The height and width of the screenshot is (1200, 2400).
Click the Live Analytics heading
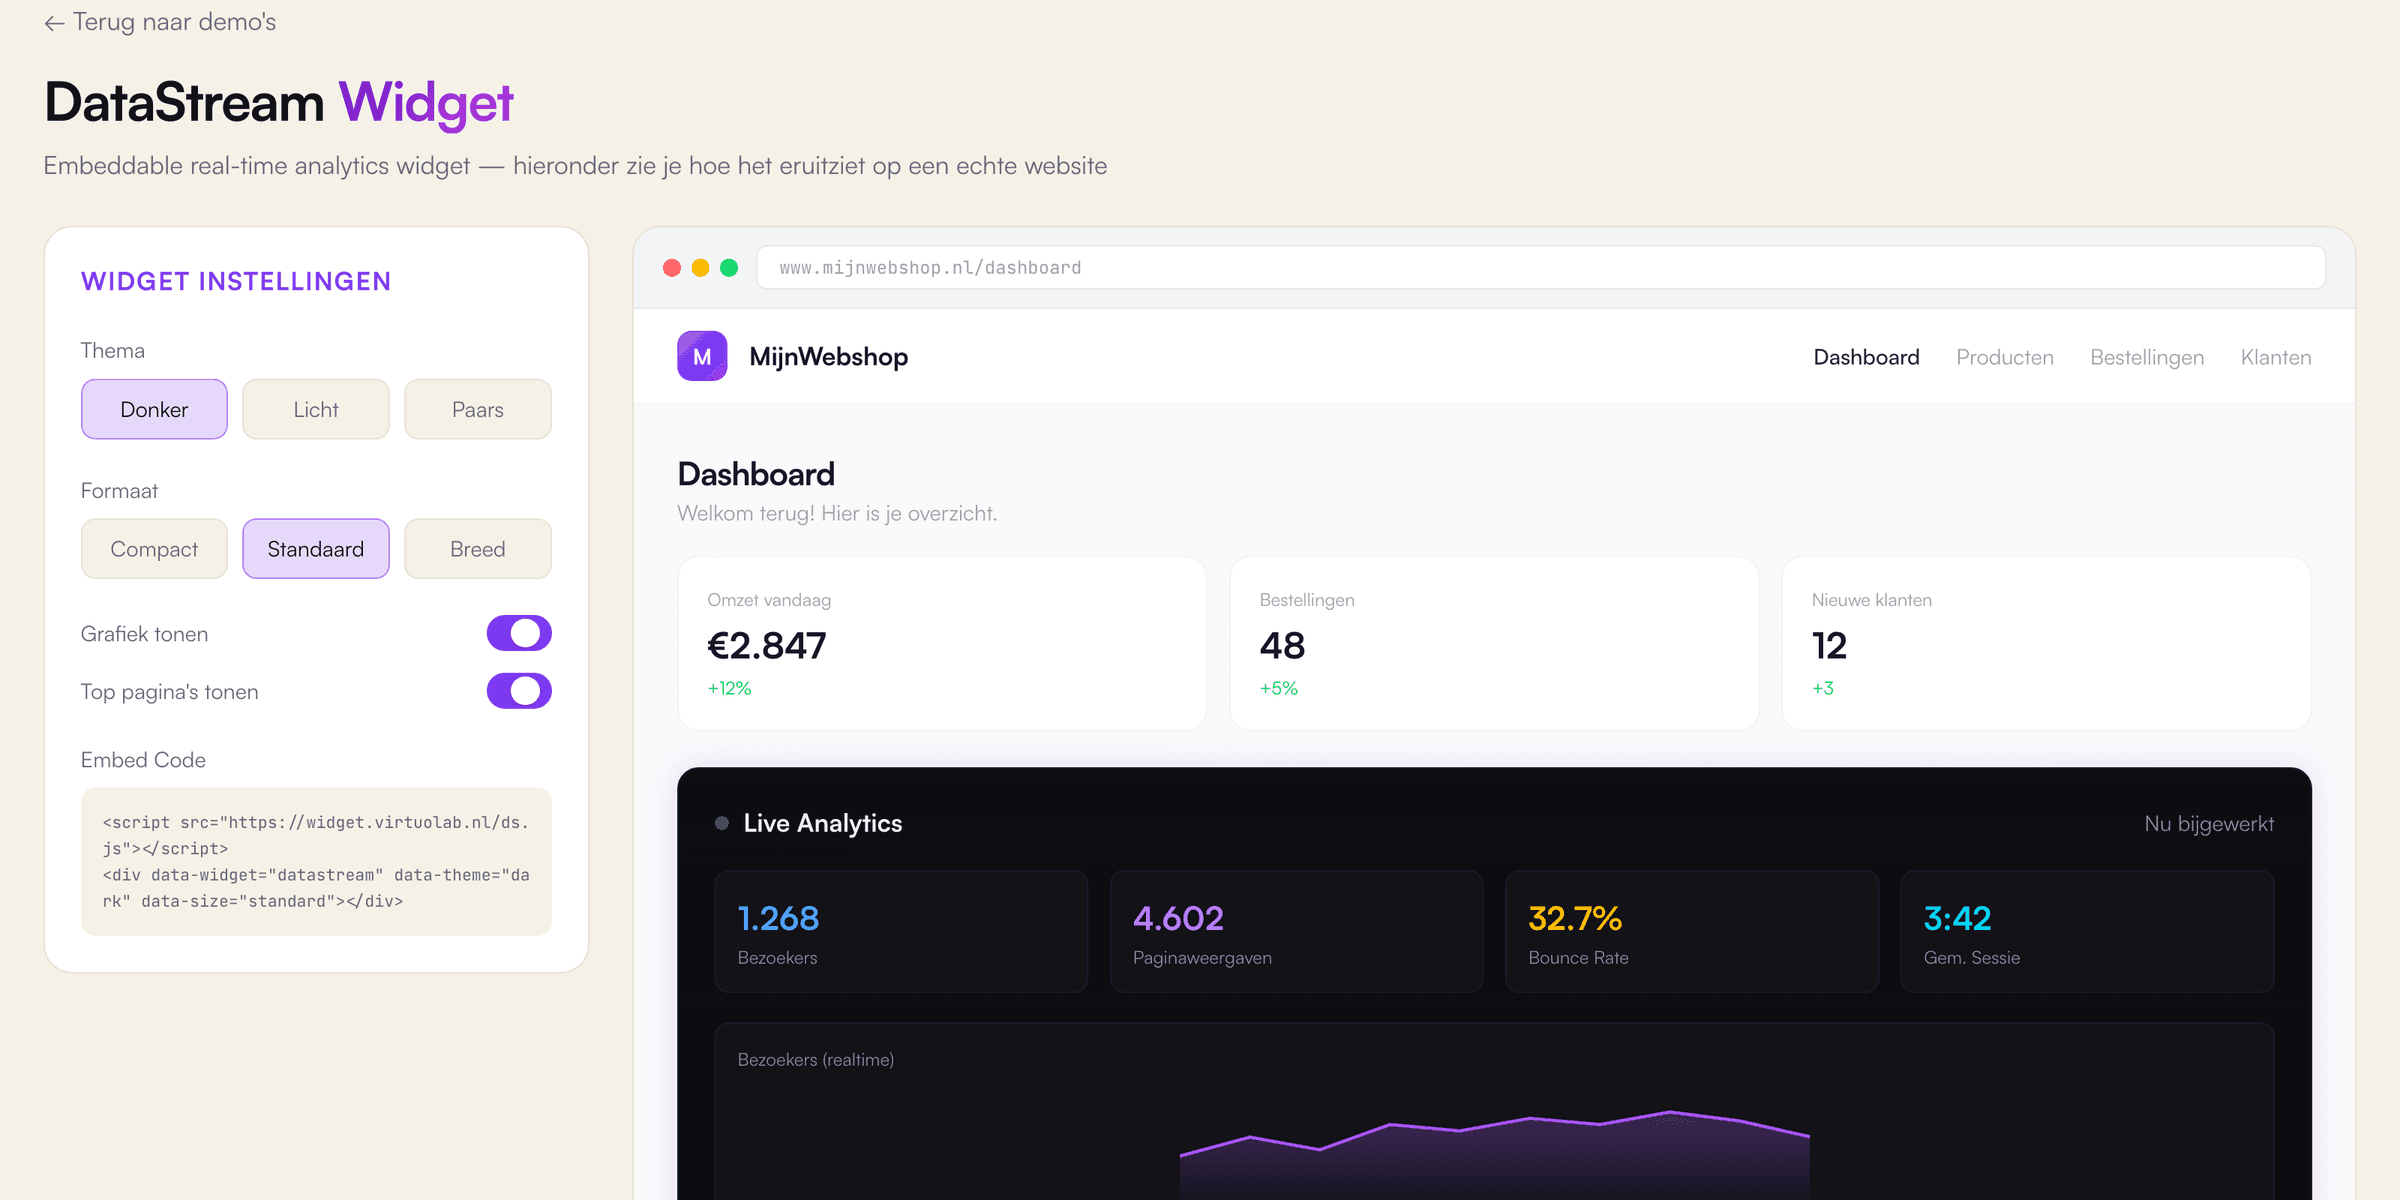click(823, 823)
